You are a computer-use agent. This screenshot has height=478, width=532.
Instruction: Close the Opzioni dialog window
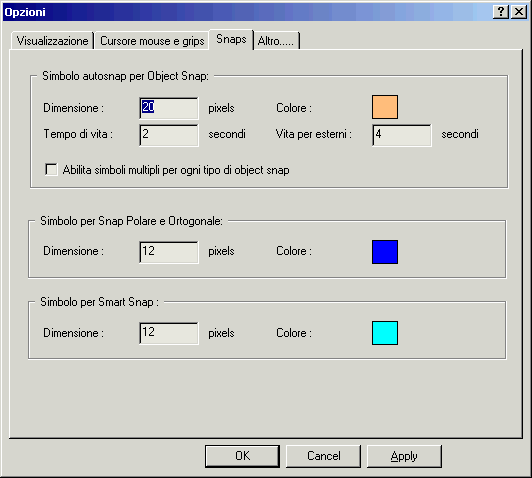click(519, 12)
